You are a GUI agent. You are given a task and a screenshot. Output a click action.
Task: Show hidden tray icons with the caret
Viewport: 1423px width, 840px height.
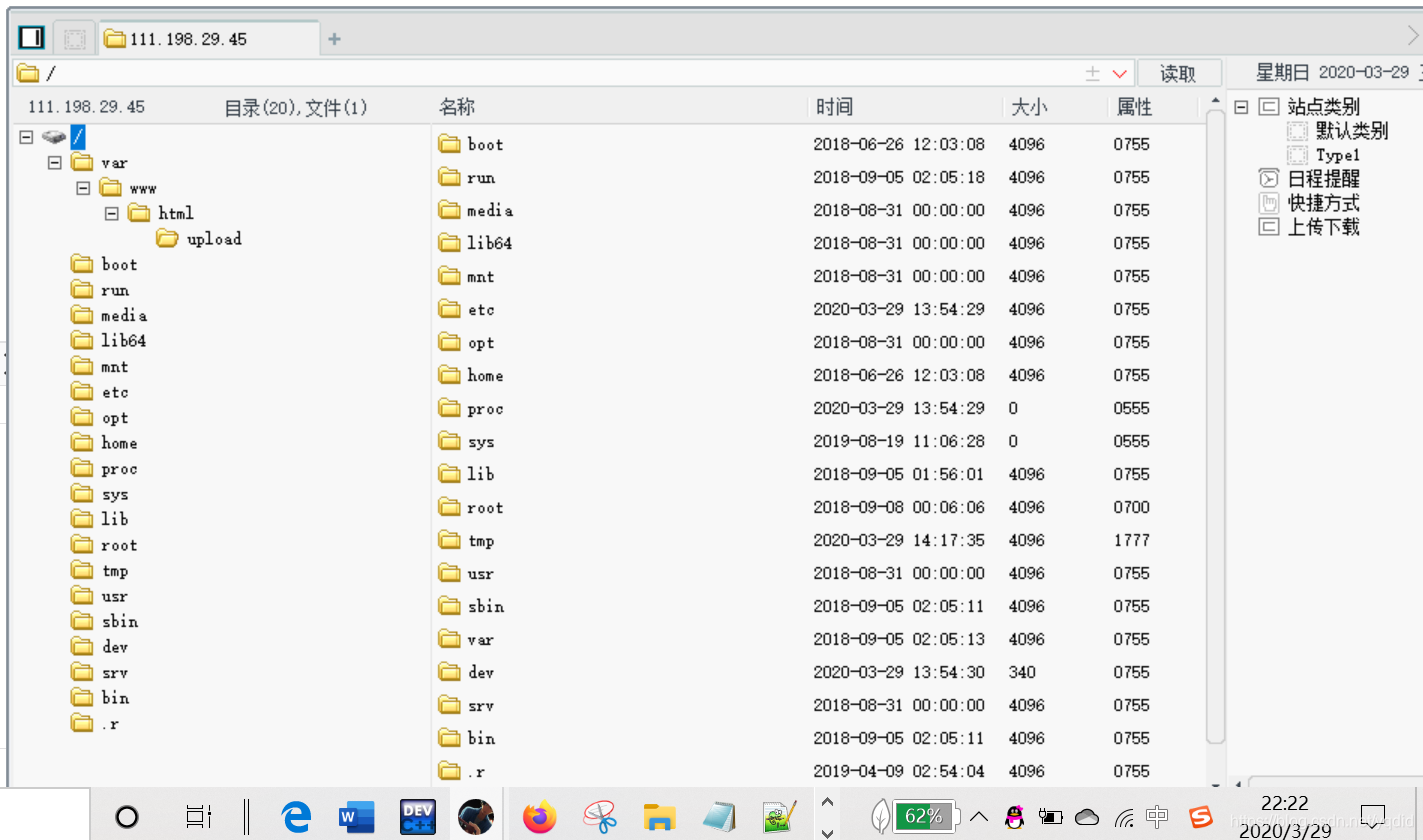tap(978, 817)
